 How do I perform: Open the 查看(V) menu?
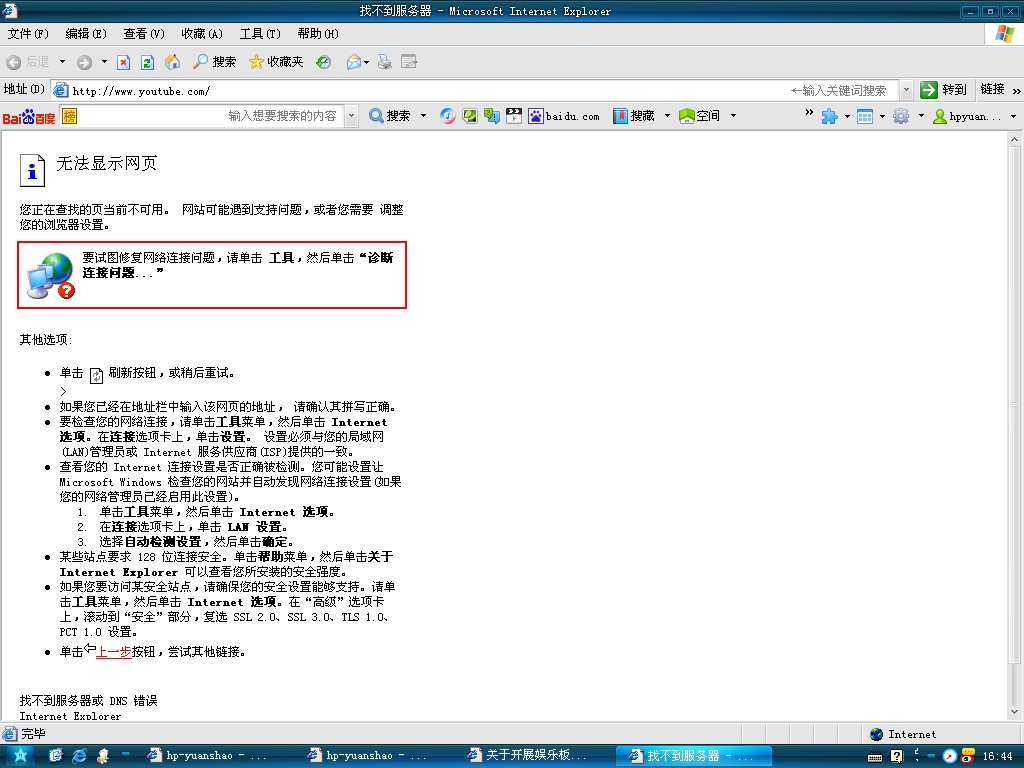[143, 34]
